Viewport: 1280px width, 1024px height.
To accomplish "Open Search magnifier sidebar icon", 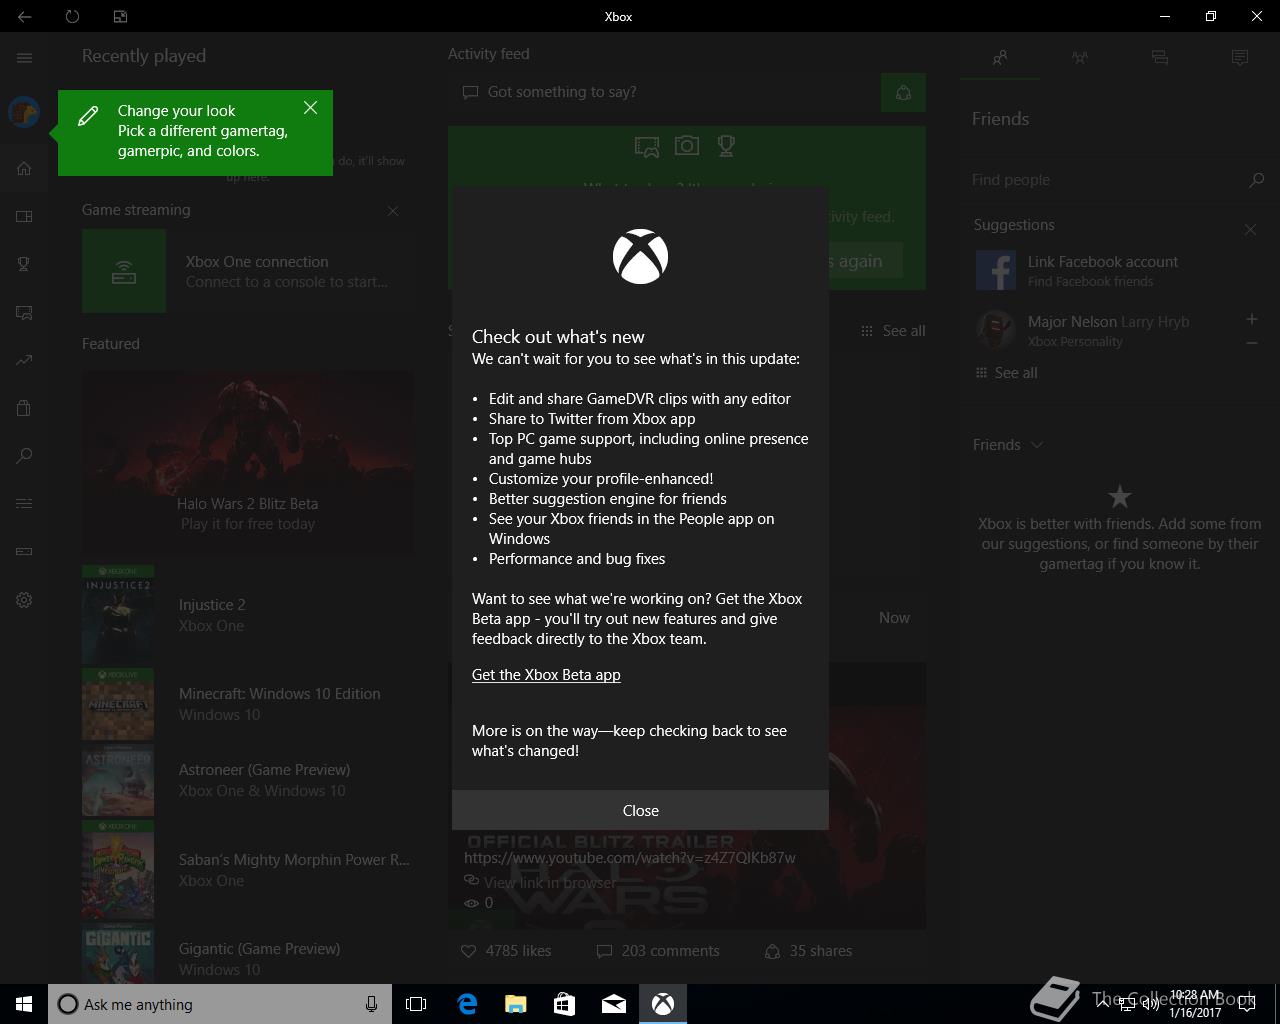I will (24, 456).
